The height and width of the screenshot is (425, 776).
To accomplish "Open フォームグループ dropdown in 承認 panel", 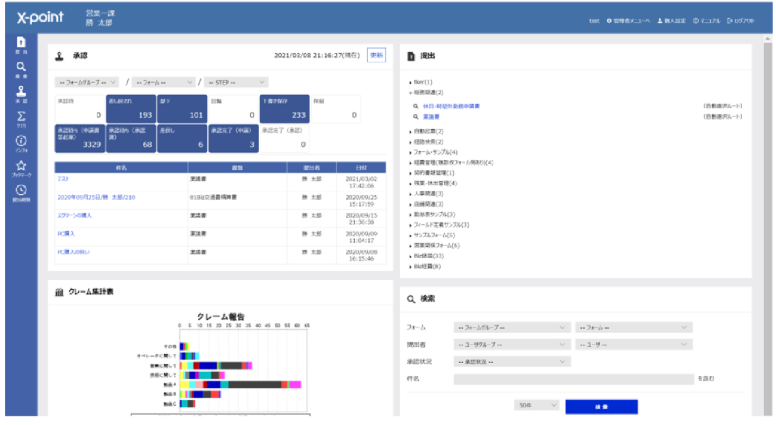I will (87, 82).
